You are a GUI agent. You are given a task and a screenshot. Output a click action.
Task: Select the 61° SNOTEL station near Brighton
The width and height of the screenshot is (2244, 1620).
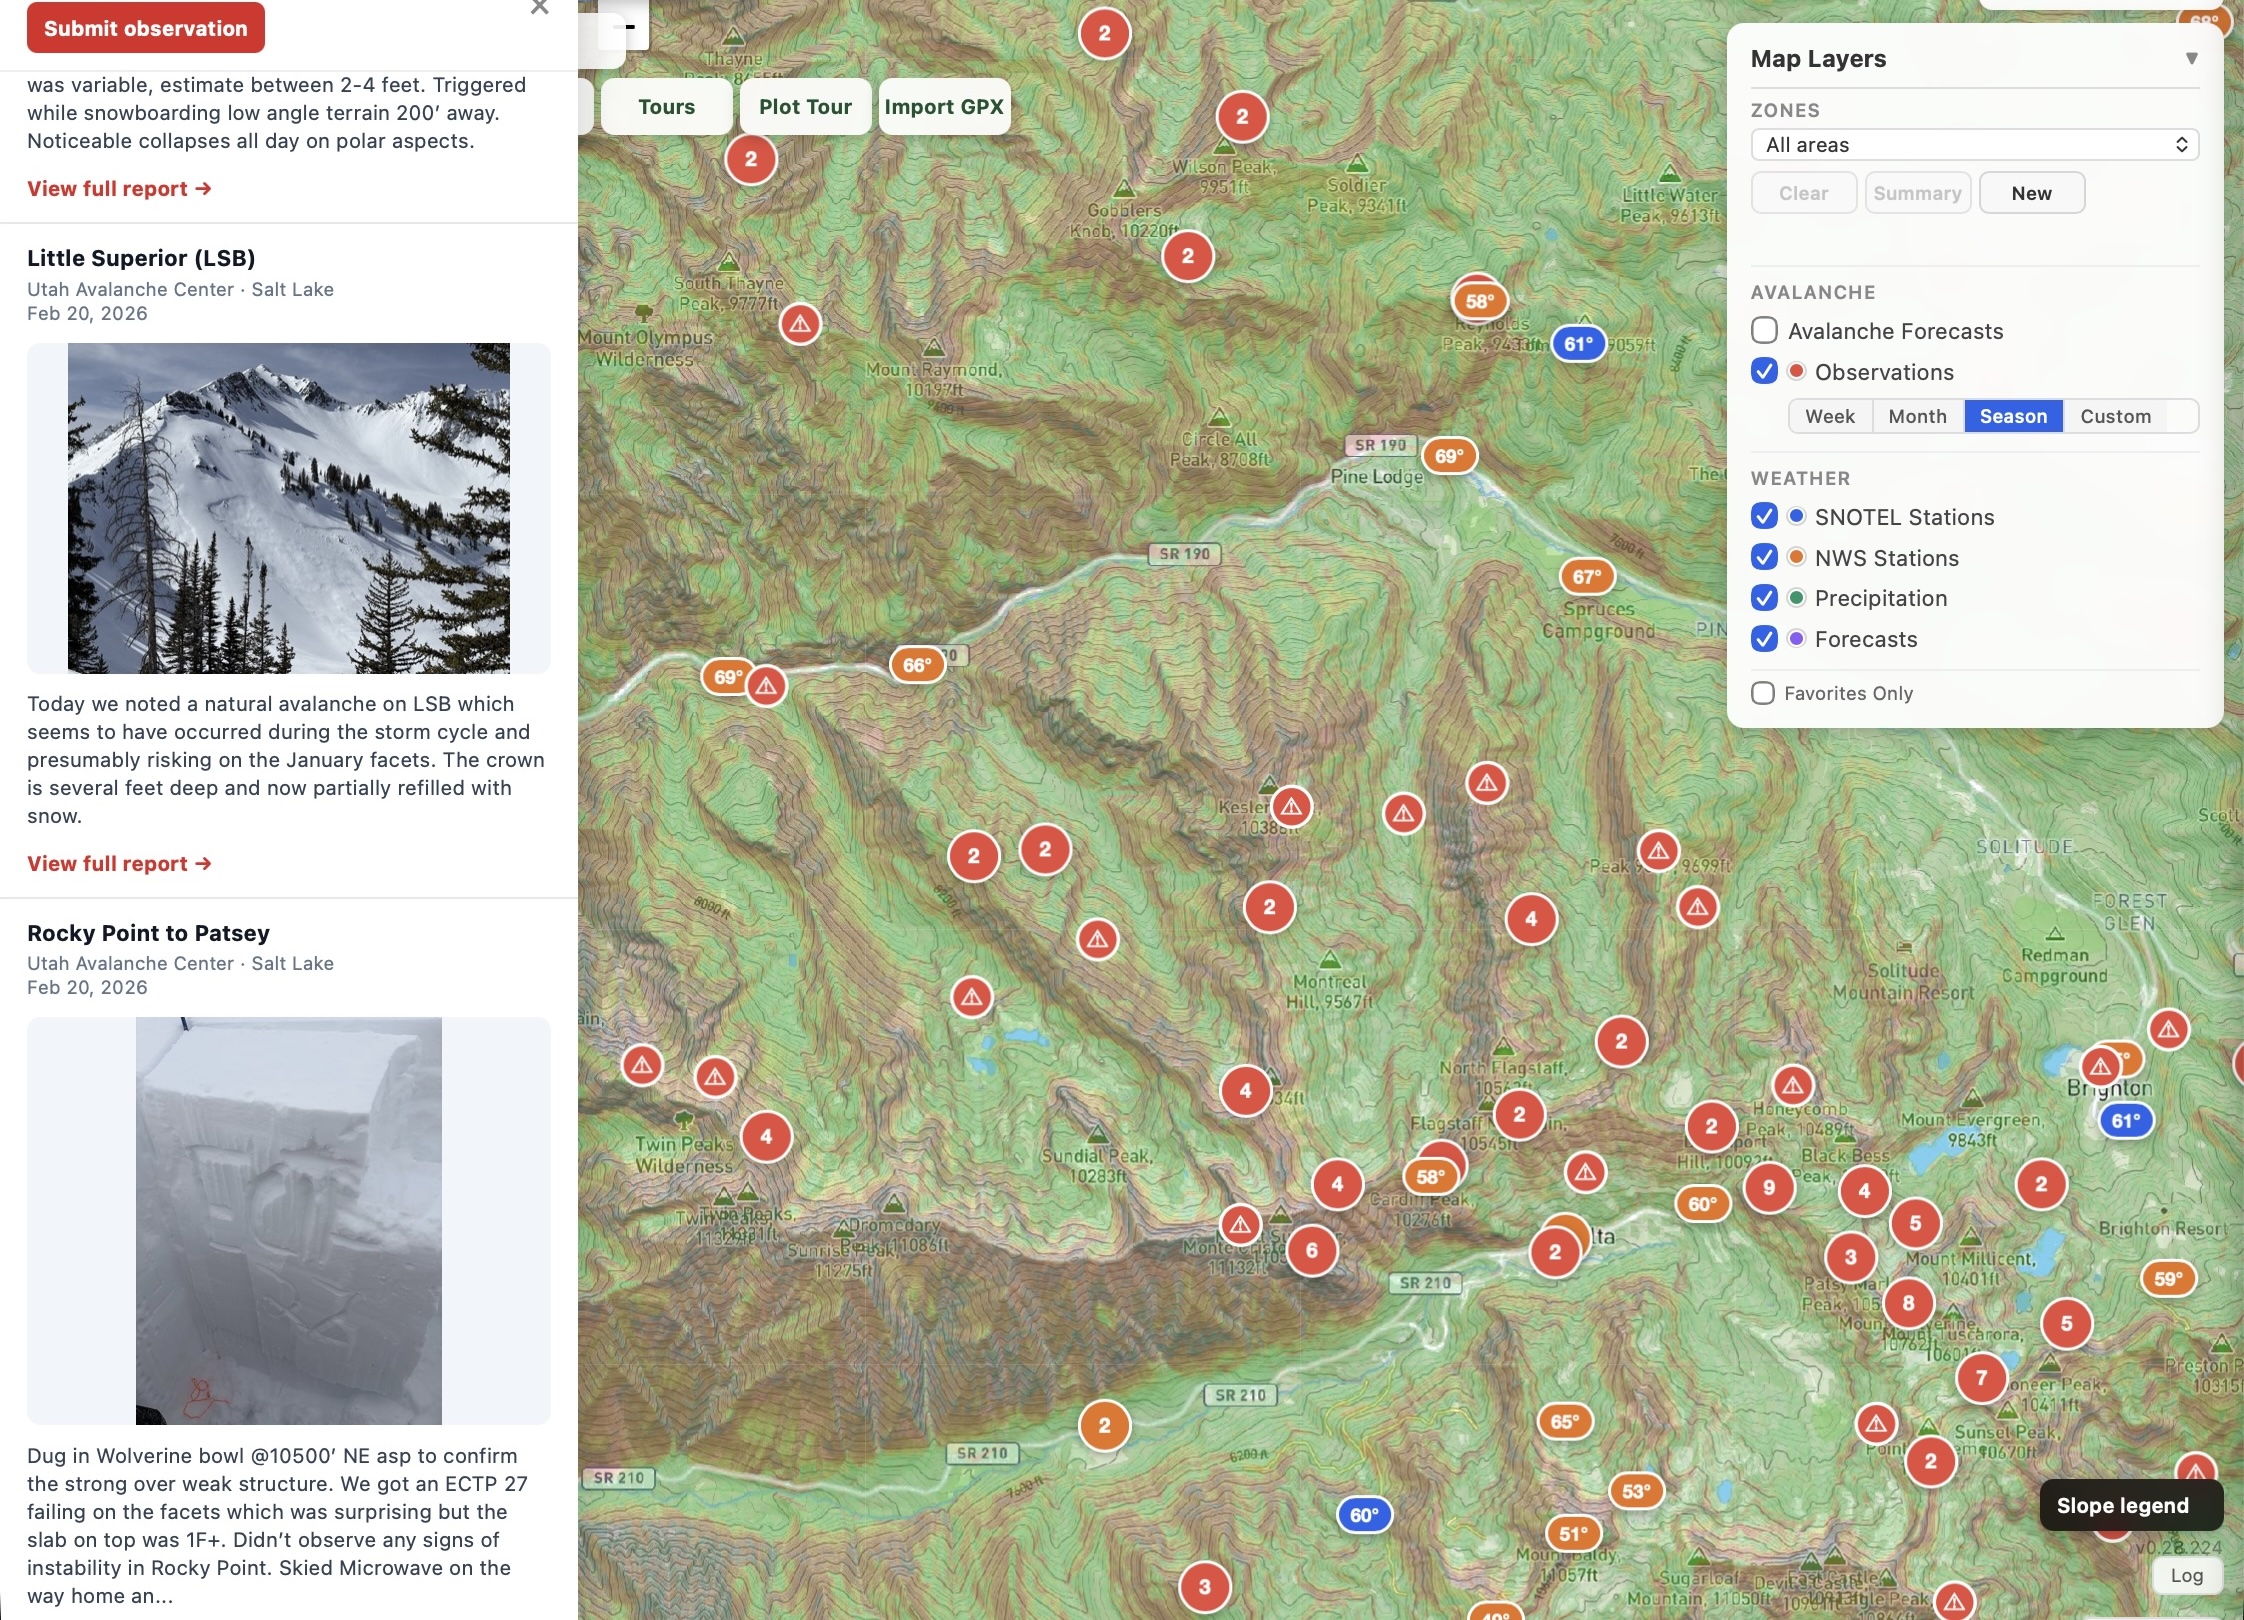click(2126, 1121)
